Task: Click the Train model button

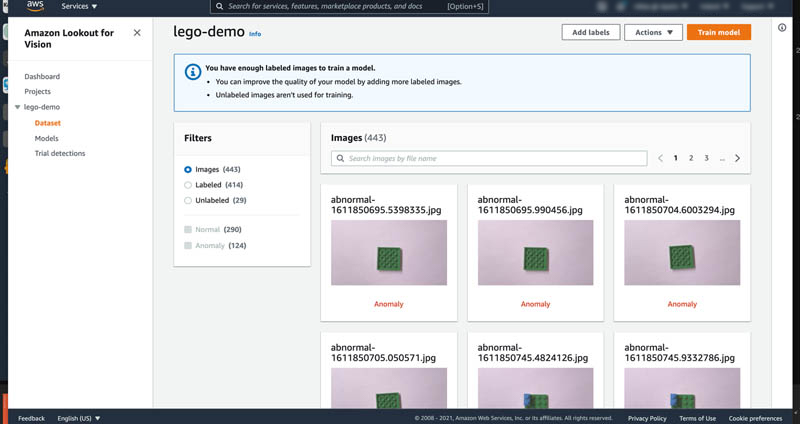Action: click(x=718, y=32)
